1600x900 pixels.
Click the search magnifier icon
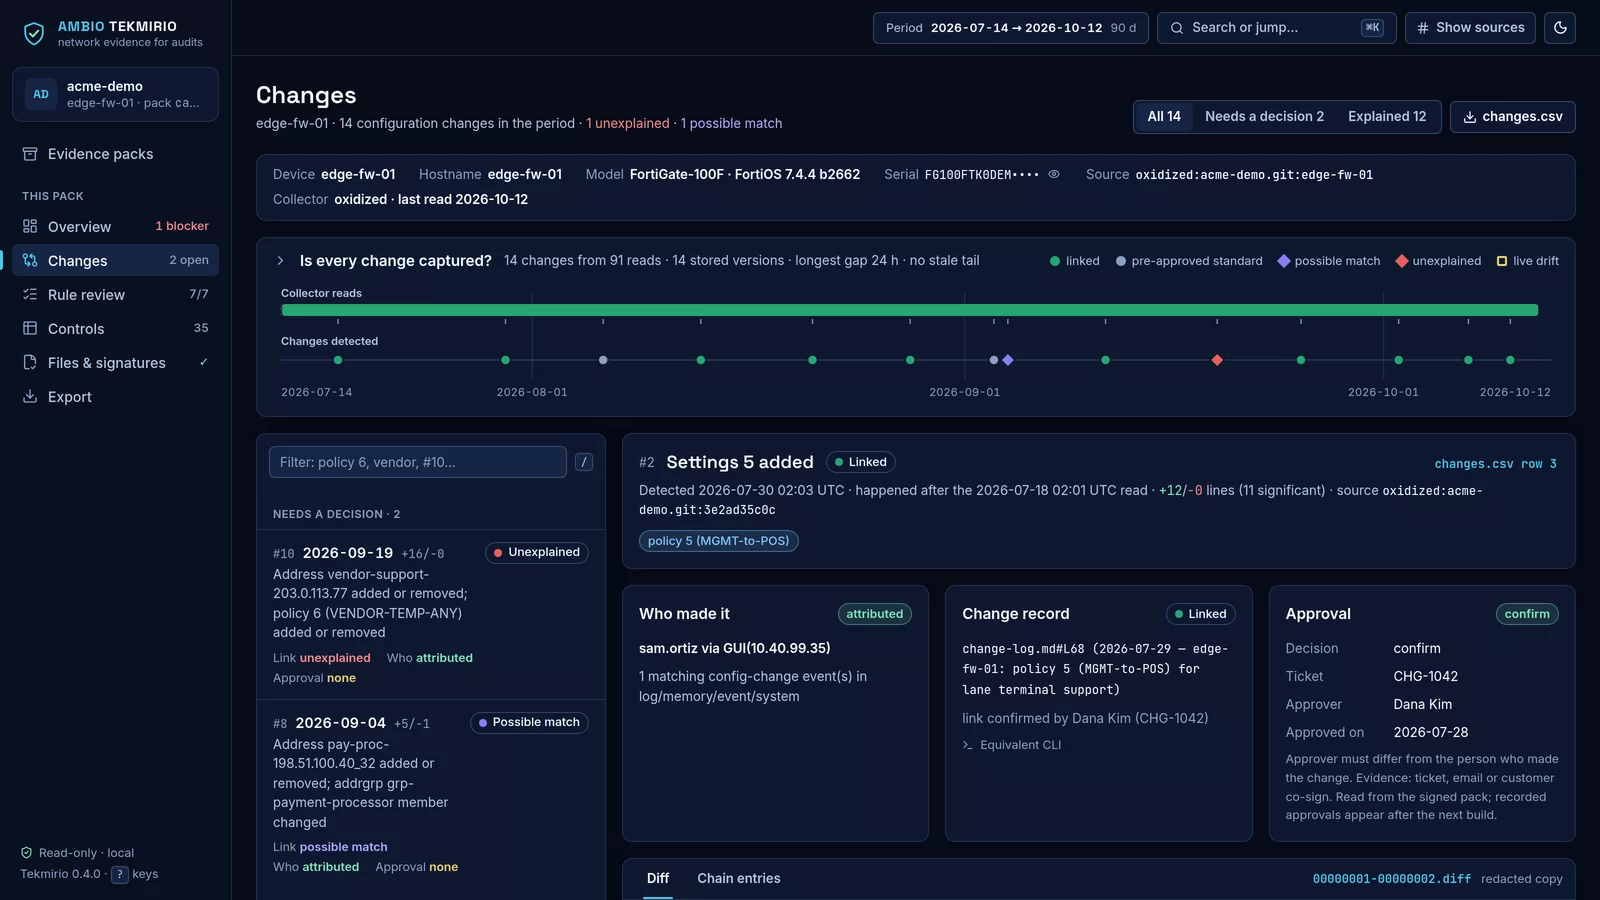coord(1177,28)
